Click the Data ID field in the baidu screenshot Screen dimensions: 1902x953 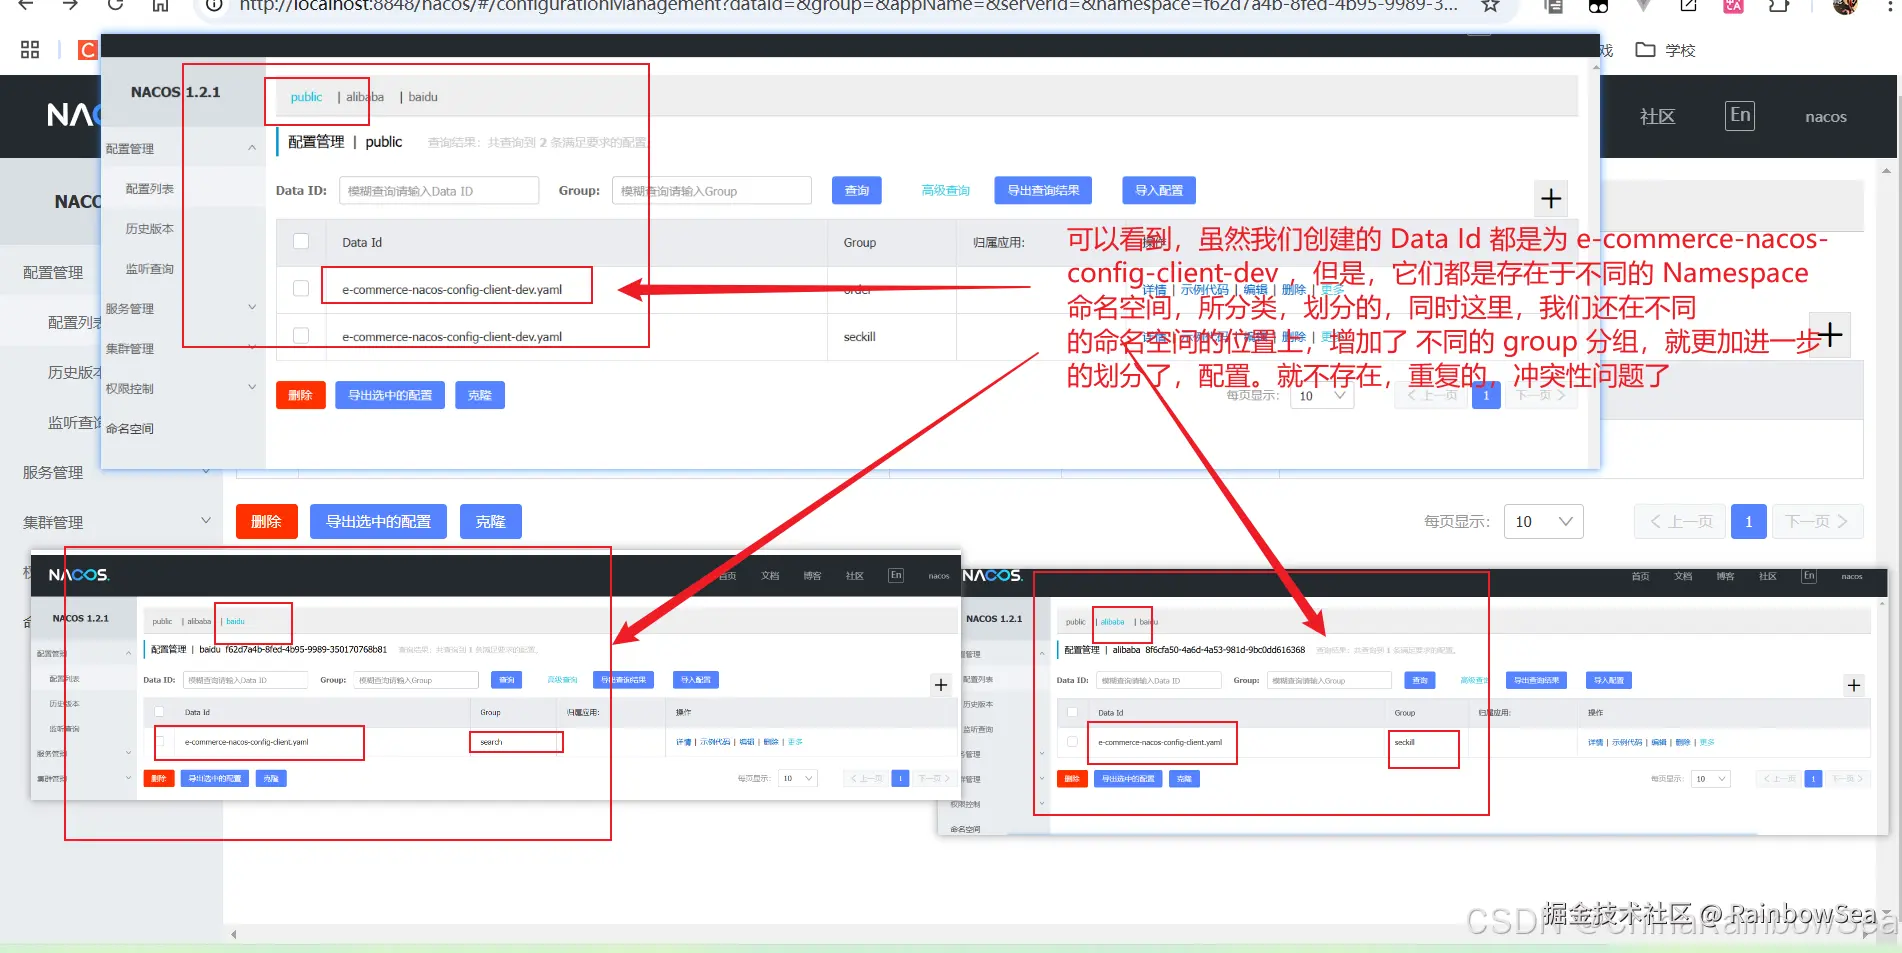click(x=246, y=680)
